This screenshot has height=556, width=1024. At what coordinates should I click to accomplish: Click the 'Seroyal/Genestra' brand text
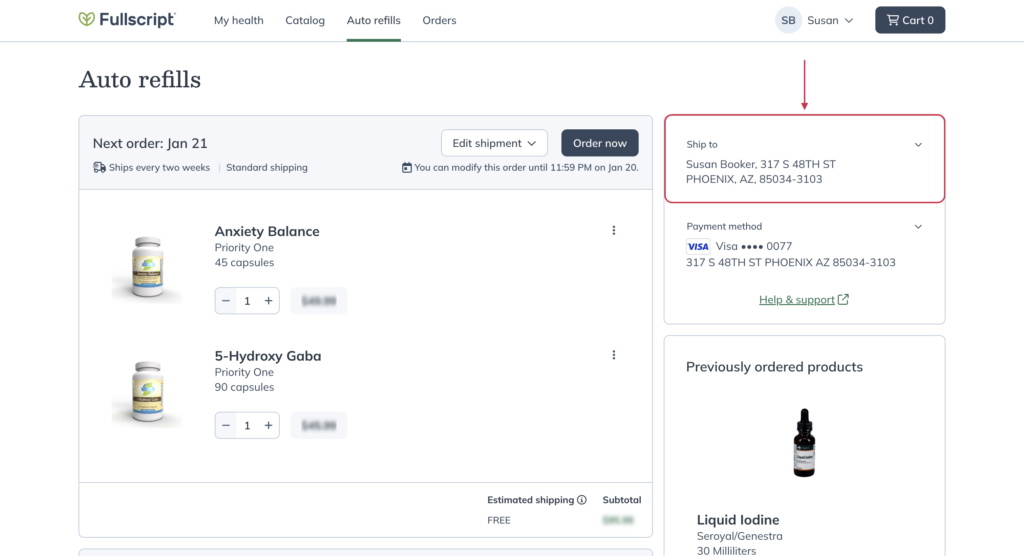[x=739, y=536]
